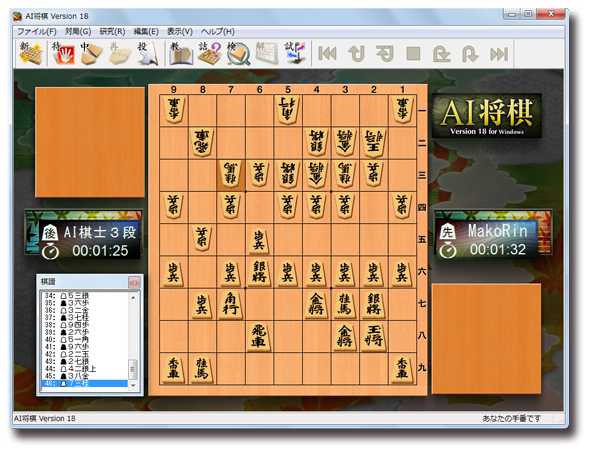Select the 玉將 king piece on 2八
The width and height of the screenshot is (600, 460).
[x=373, y=337]
